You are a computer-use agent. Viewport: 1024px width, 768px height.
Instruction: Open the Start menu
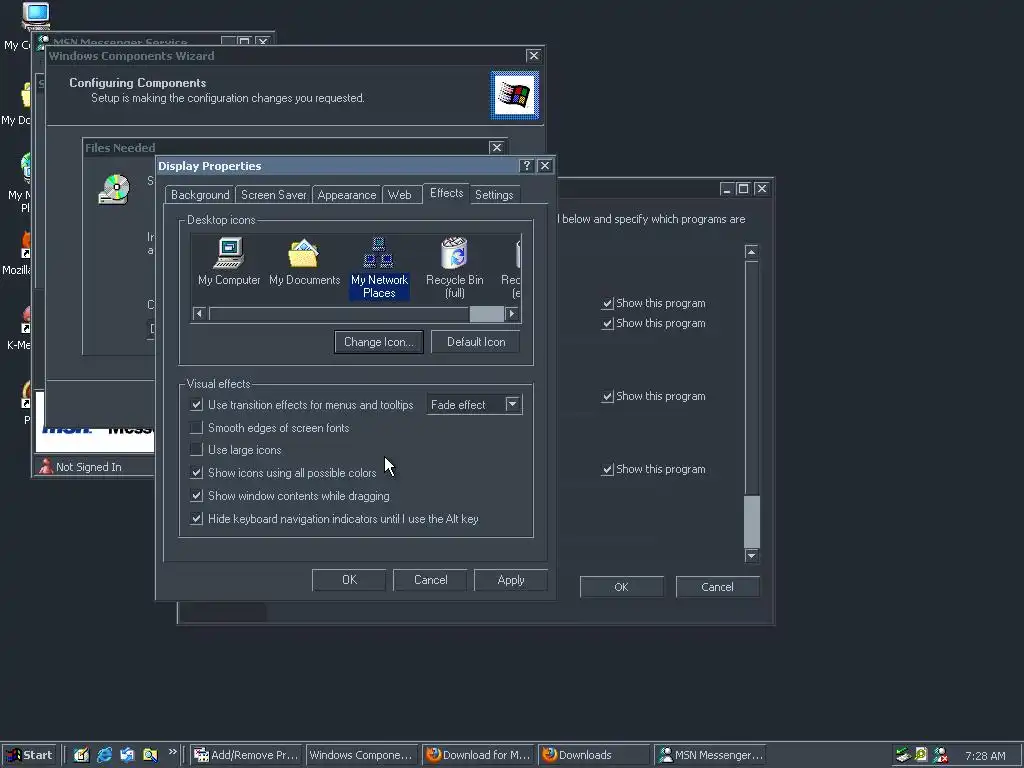(29, 755)
